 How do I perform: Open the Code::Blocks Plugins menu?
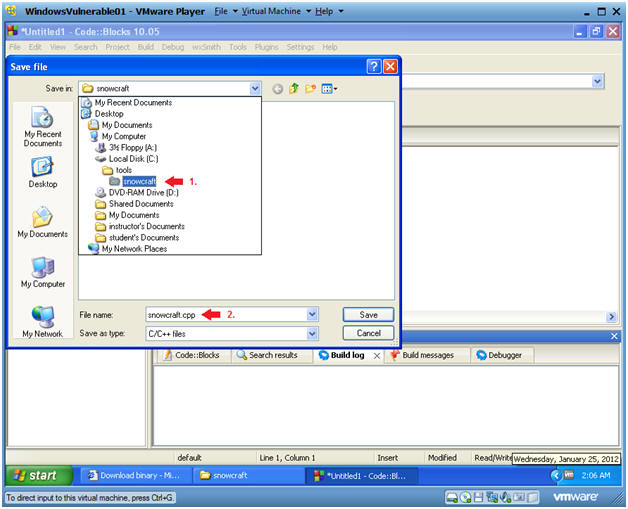click(266, 47)
